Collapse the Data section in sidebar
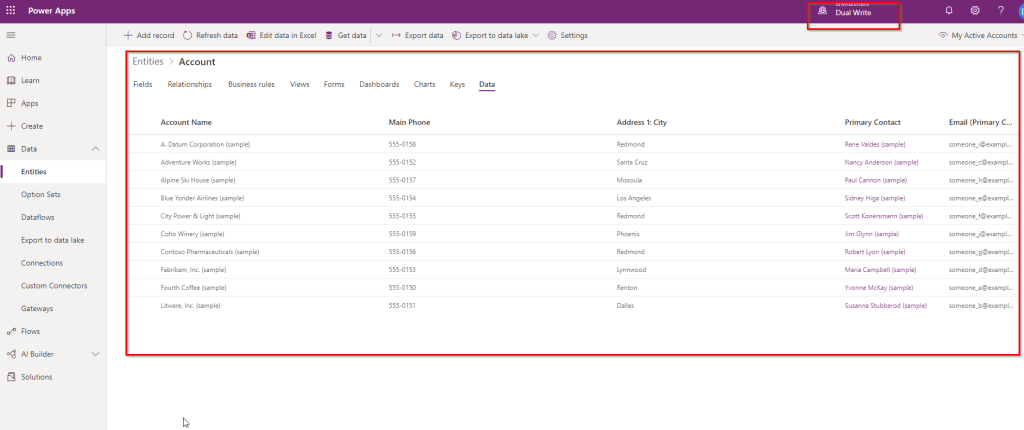This screenshot has width=1024, height=430. coord(95,149)
